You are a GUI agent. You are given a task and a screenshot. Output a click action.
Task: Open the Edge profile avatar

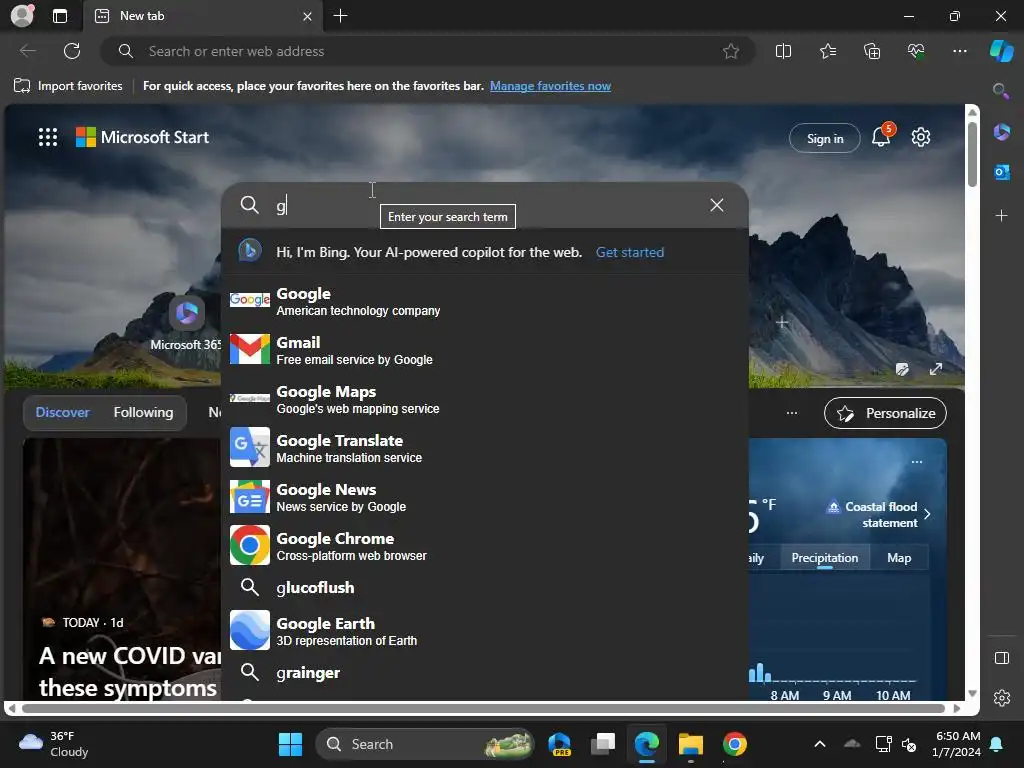(x=22, y=16)
